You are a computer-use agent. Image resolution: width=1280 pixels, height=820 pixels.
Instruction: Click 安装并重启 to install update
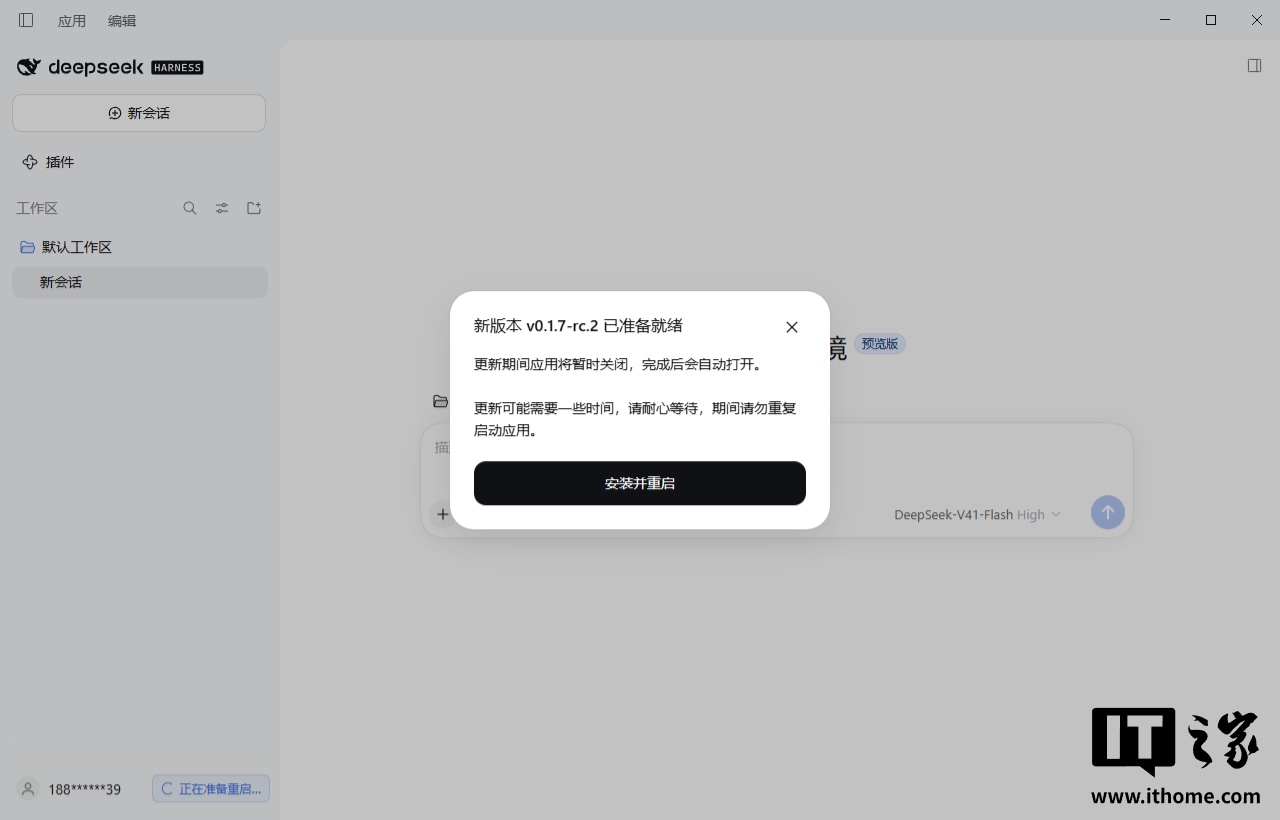(640, 483)
